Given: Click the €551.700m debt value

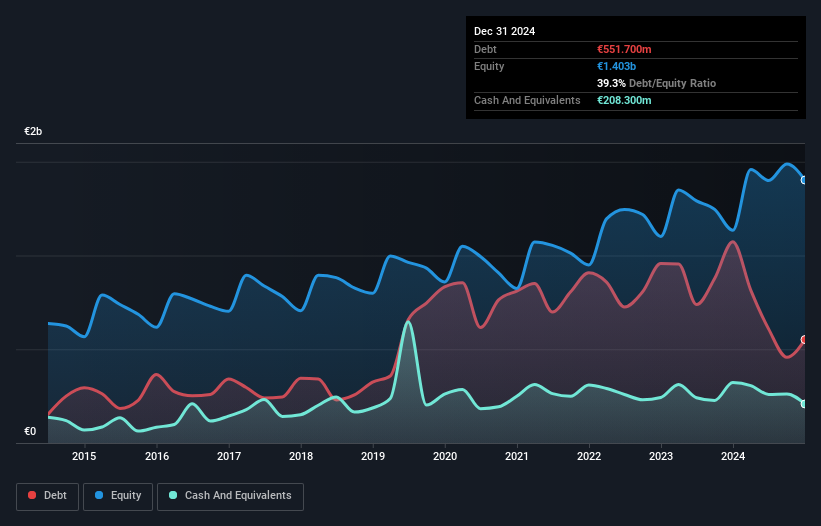Looking at the screenshot, I should (x=624, y=49).
